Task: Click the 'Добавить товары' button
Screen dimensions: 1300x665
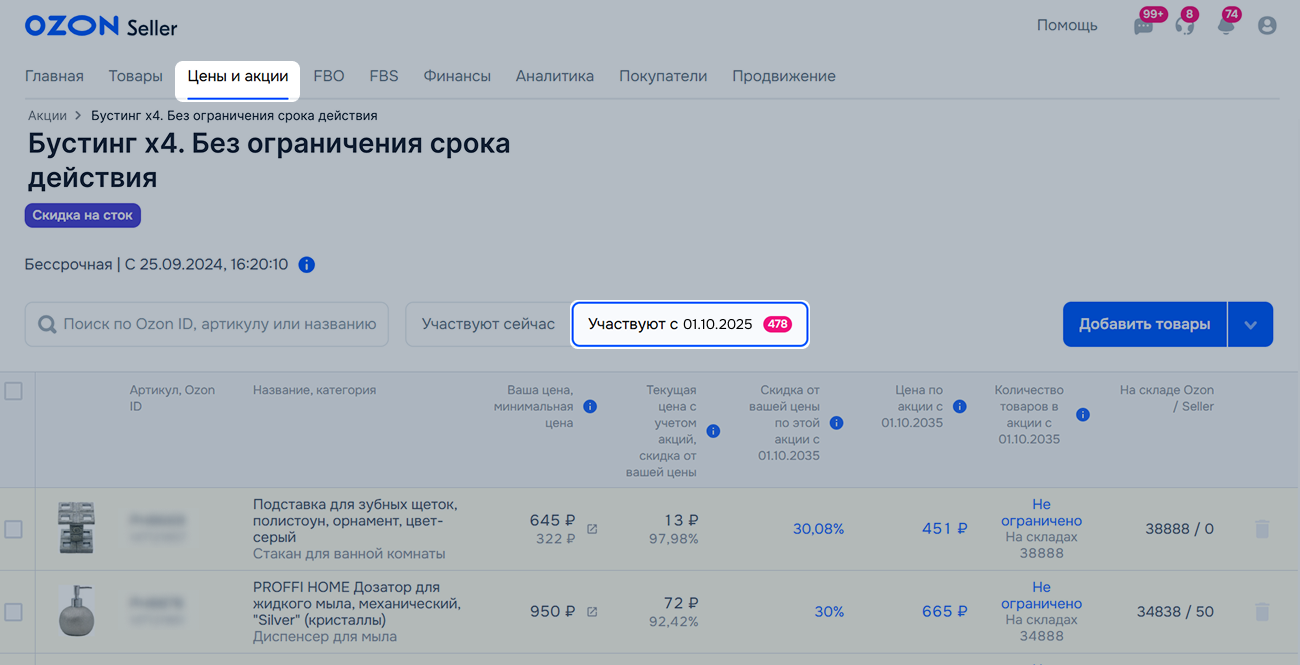Action: coord(1144,325)
